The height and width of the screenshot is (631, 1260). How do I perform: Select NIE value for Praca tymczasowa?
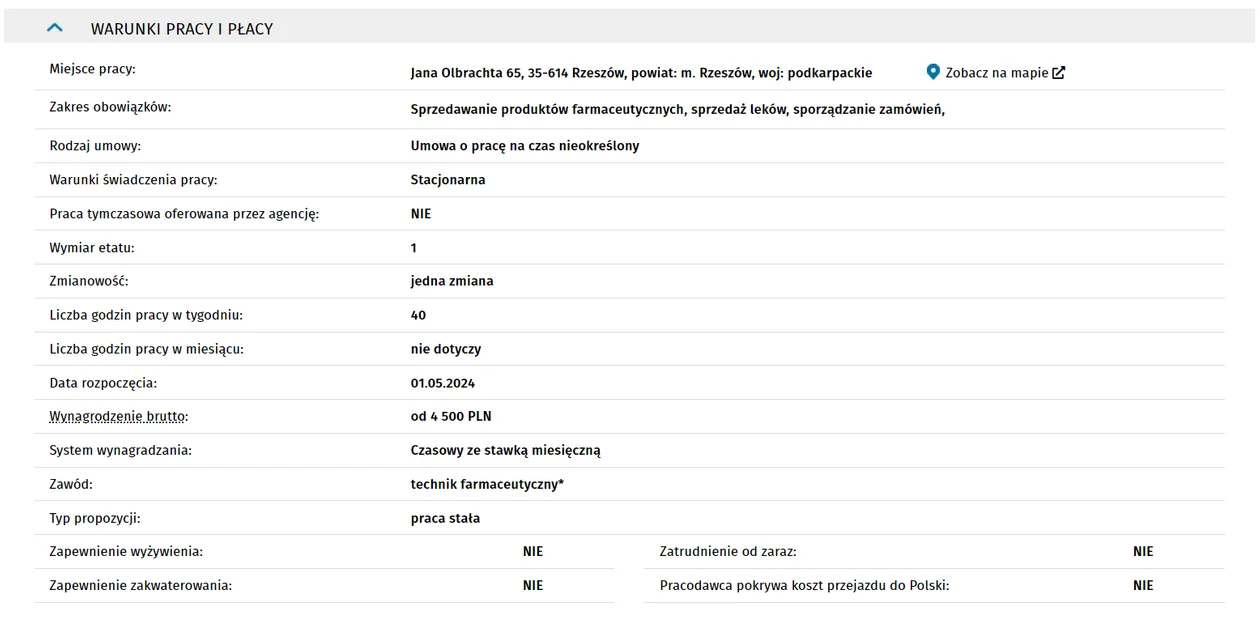pos(421,214)
